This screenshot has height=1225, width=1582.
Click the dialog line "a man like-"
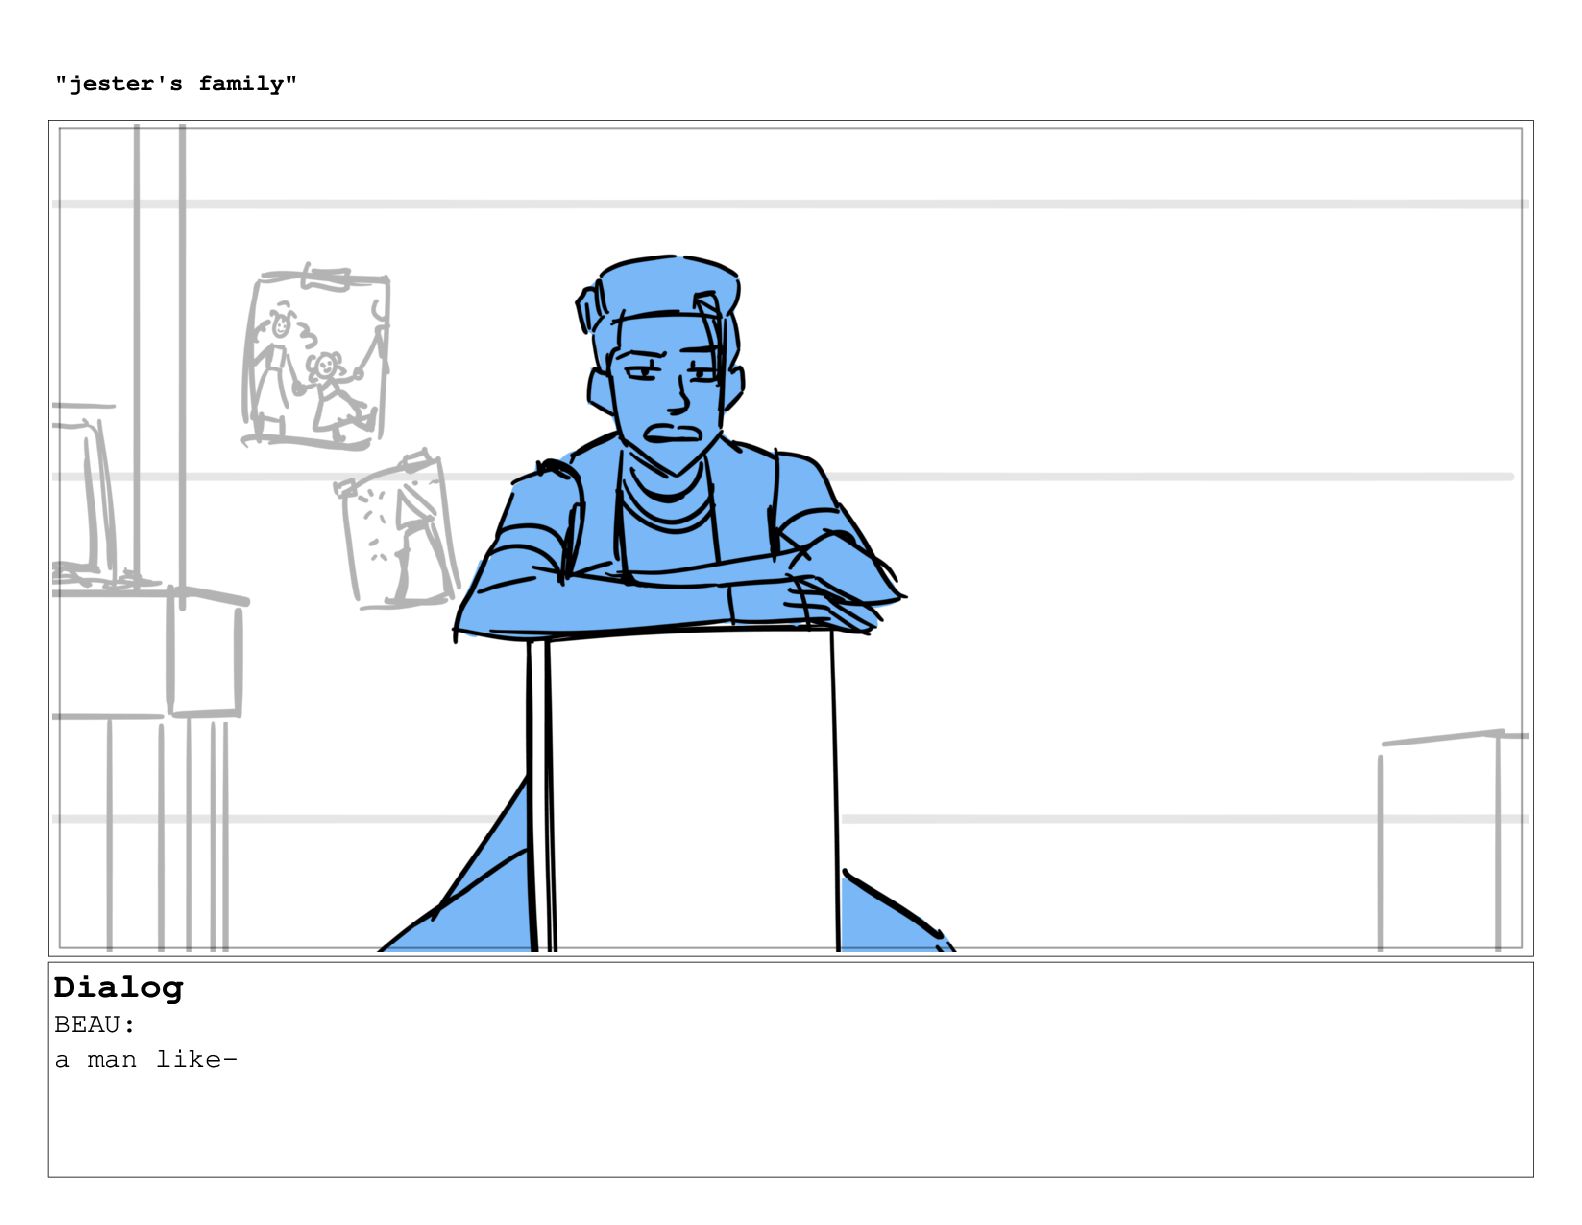point(146,1060)
